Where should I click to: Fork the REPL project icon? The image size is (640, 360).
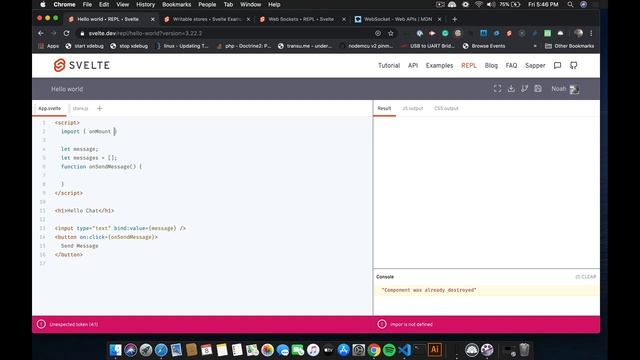point(524,89)
